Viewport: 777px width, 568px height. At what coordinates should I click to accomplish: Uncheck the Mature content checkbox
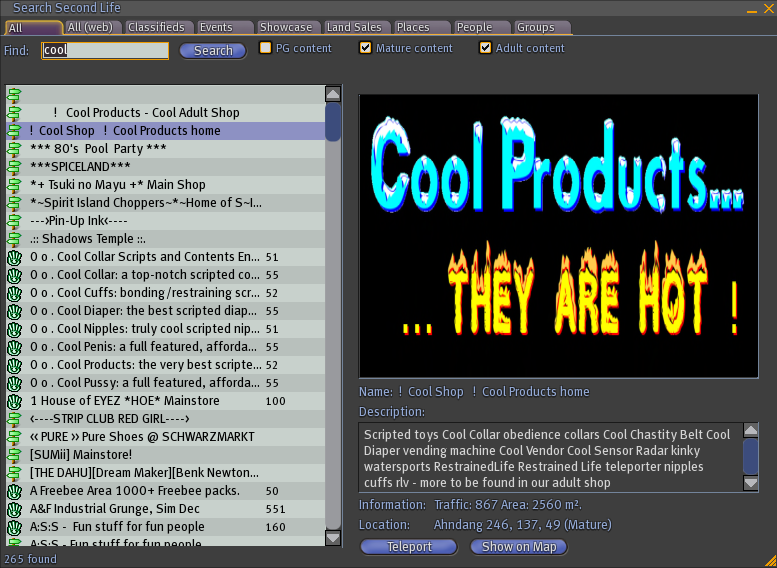366,48
